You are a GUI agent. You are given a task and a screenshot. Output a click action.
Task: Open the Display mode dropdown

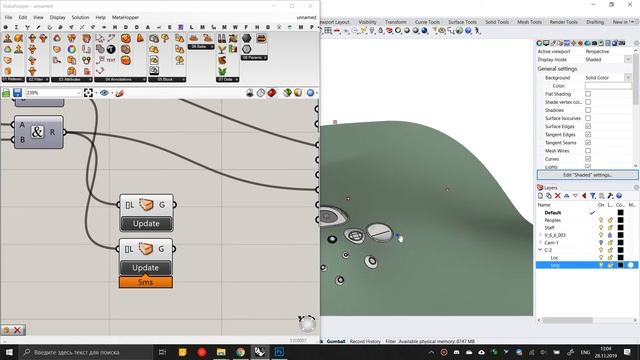click(x=628, y=60)
